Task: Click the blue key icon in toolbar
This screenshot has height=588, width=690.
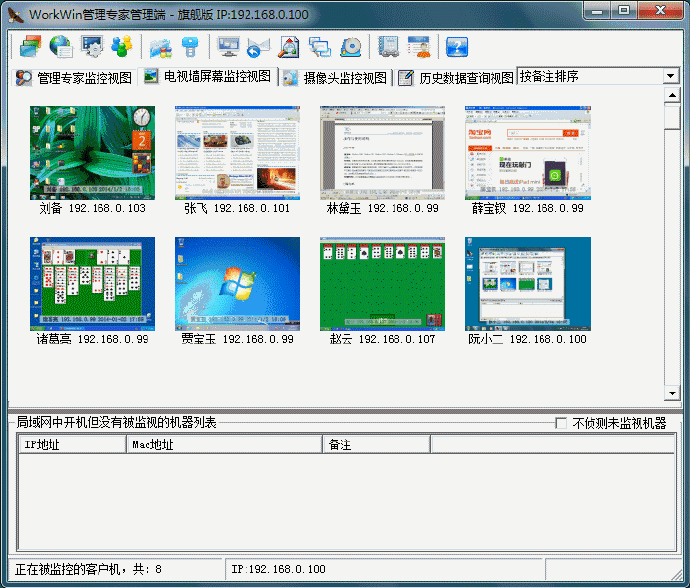Action: click(190, 46)
